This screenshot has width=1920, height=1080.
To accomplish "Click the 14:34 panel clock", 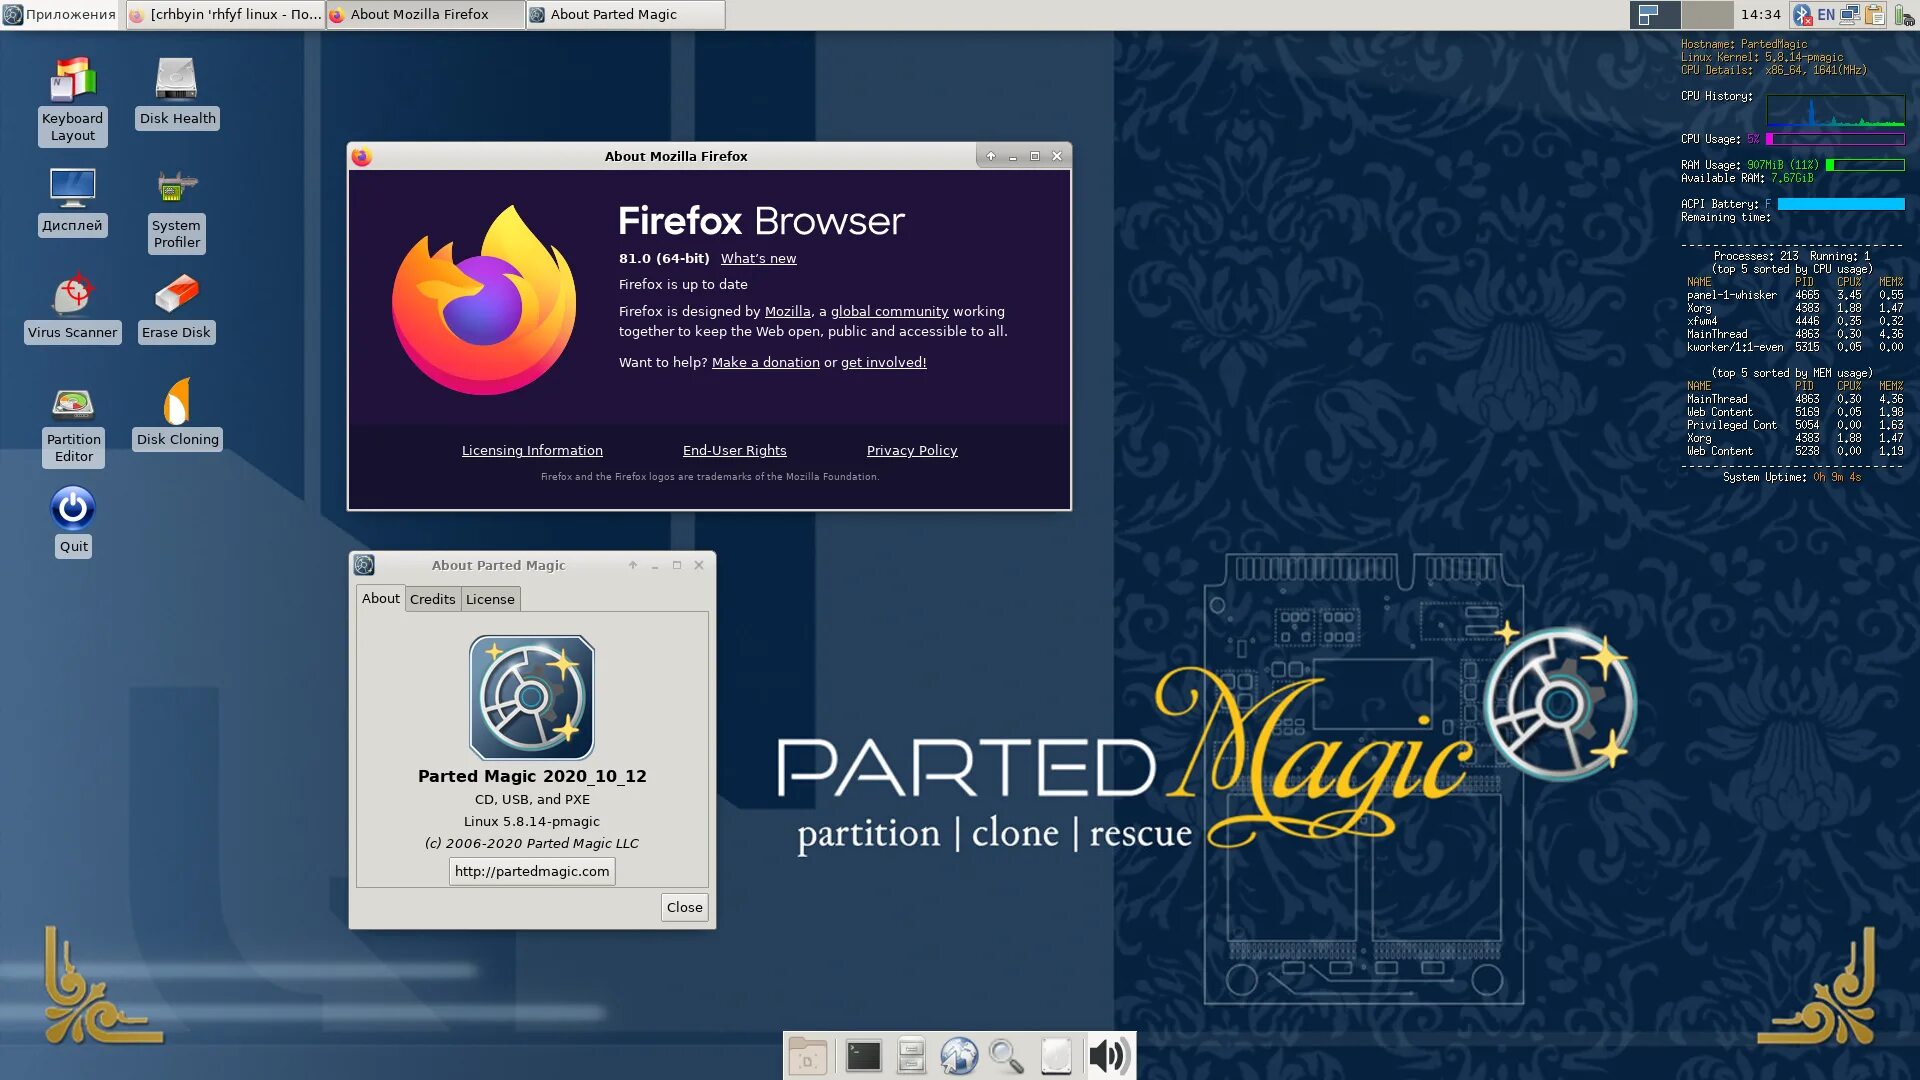I will [1760, 14].
